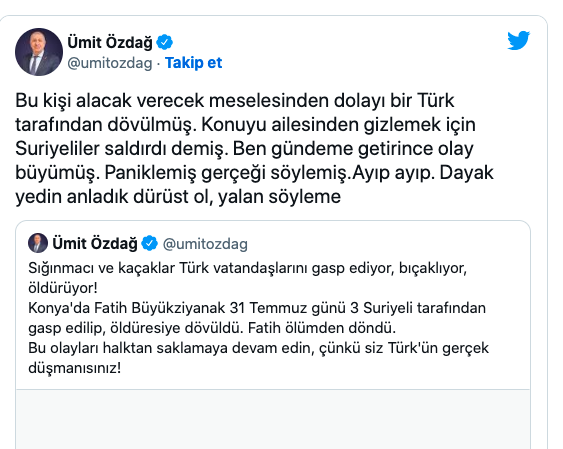Click the quoted tweet's last word "düşmanısınız!"
The image size is (563, 449).
(75, 368)
